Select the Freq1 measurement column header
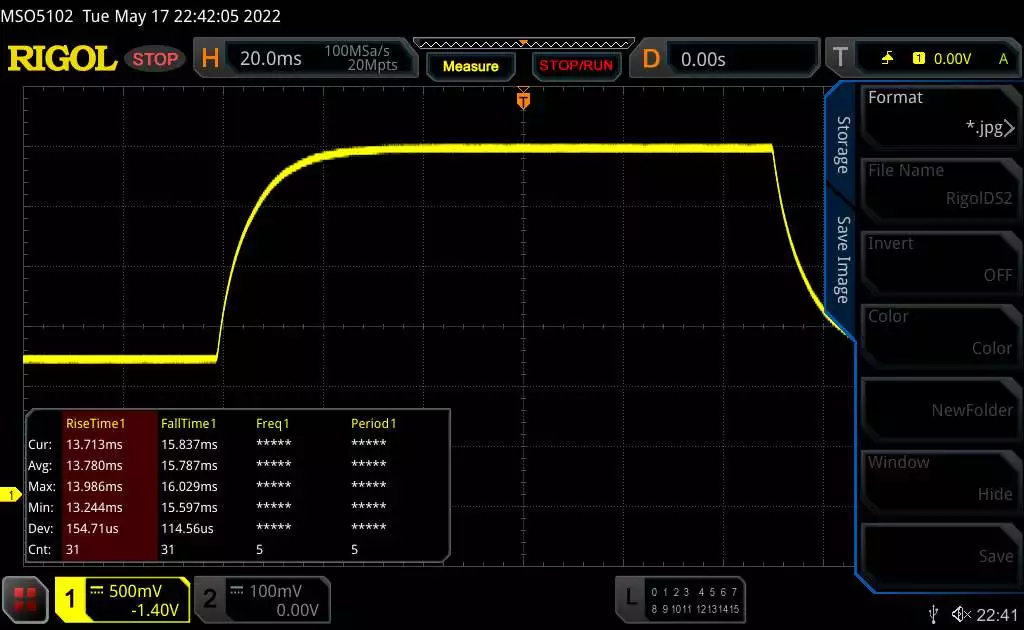1024x630 pixels. coord(272,423)
